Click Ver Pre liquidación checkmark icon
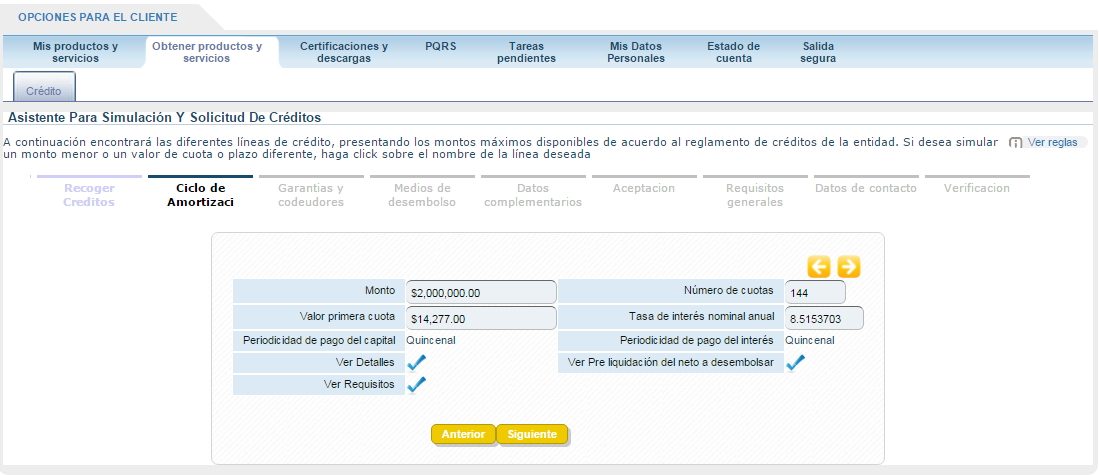Image resolution: width=1099 pixels, height=475 pixels. (x=795, y=362)
